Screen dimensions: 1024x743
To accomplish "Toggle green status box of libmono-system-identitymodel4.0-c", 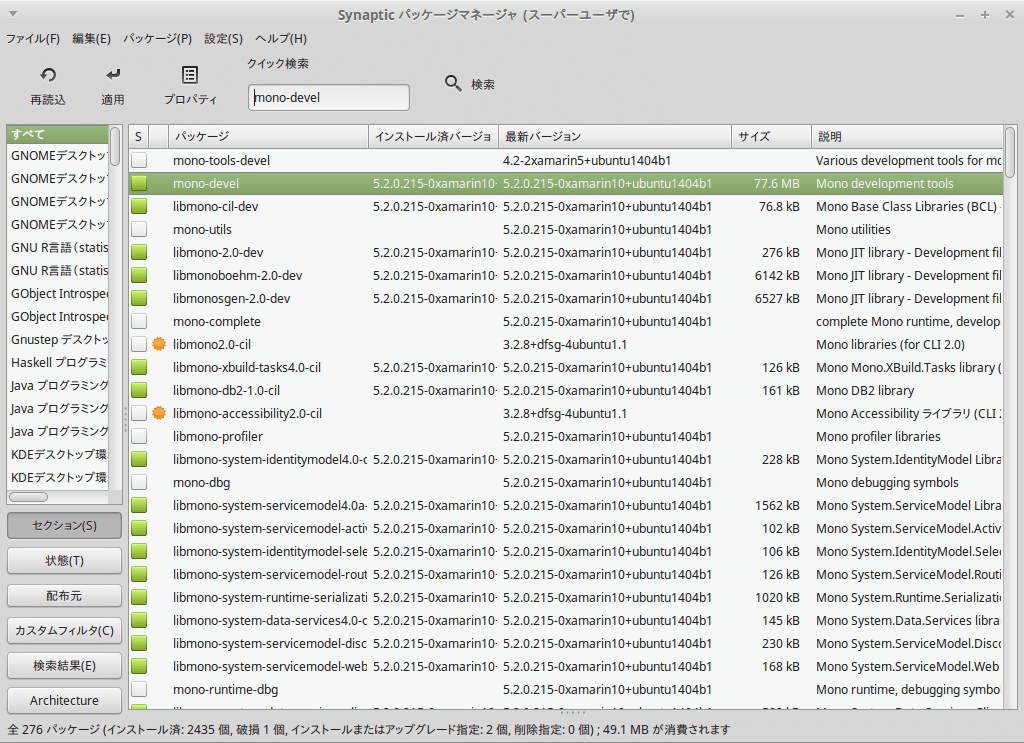I will [138, 459].
